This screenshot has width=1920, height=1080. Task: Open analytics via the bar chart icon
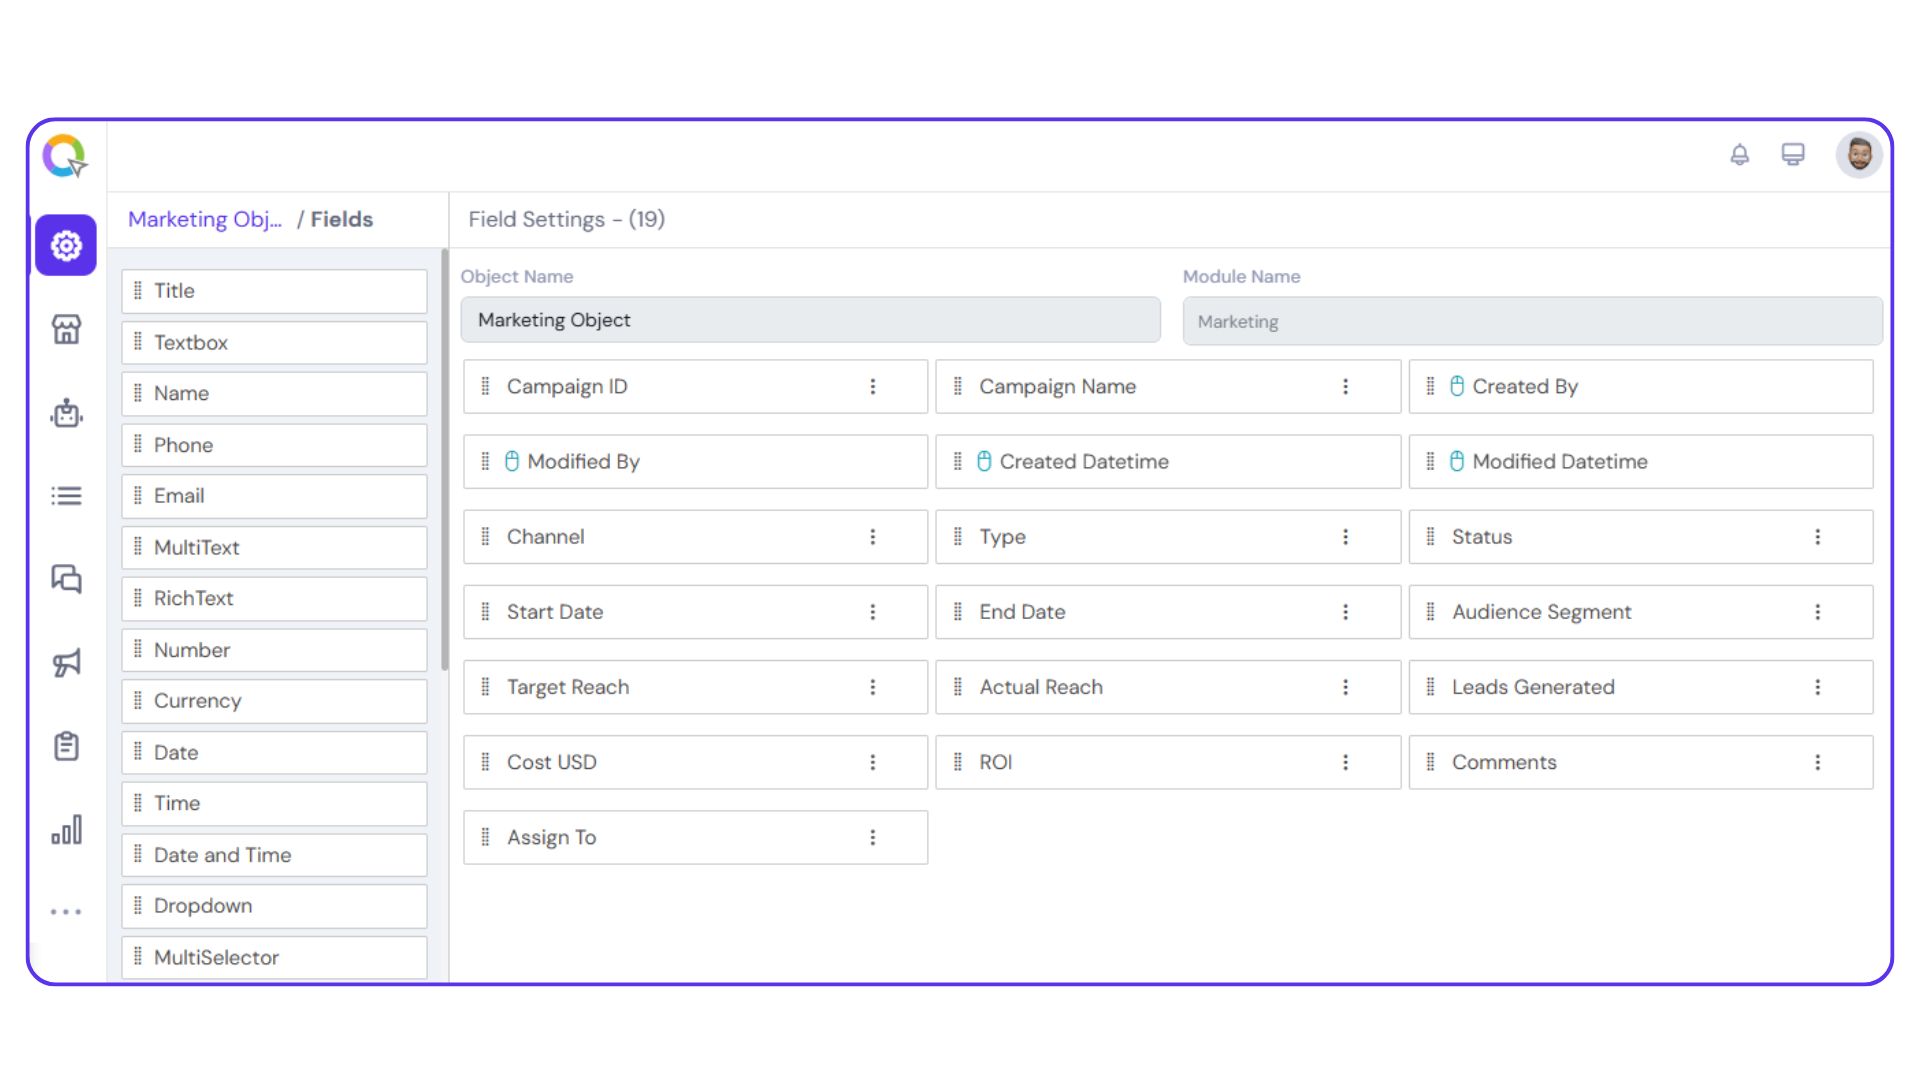click(x=65, y=829)
